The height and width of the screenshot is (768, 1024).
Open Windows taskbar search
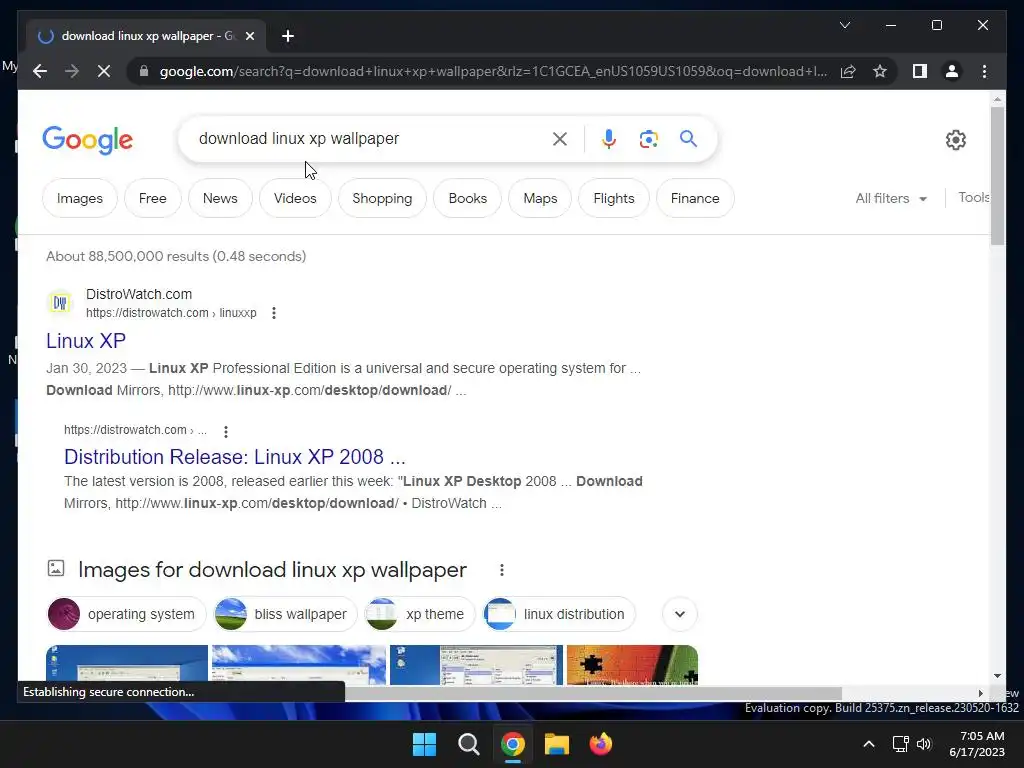(468, 744)
